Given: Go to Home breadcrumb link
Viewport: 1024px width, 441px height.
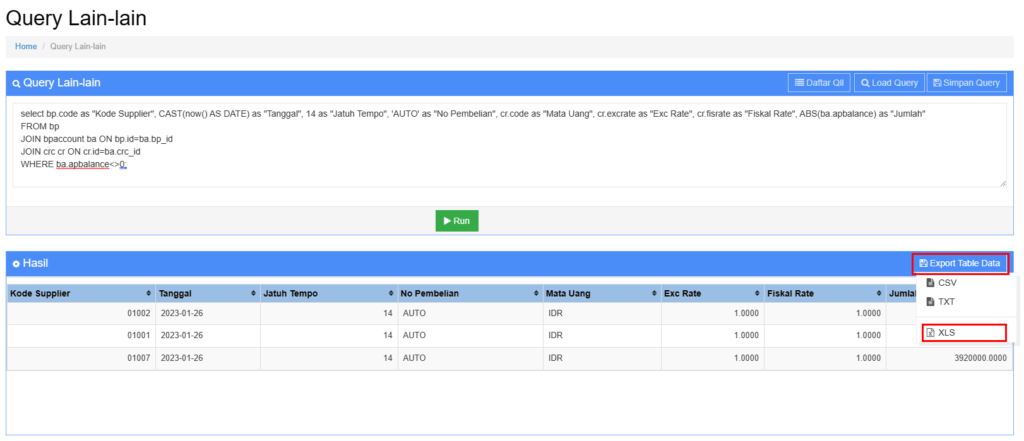Looking at the screenshot, I should point(26,46).
